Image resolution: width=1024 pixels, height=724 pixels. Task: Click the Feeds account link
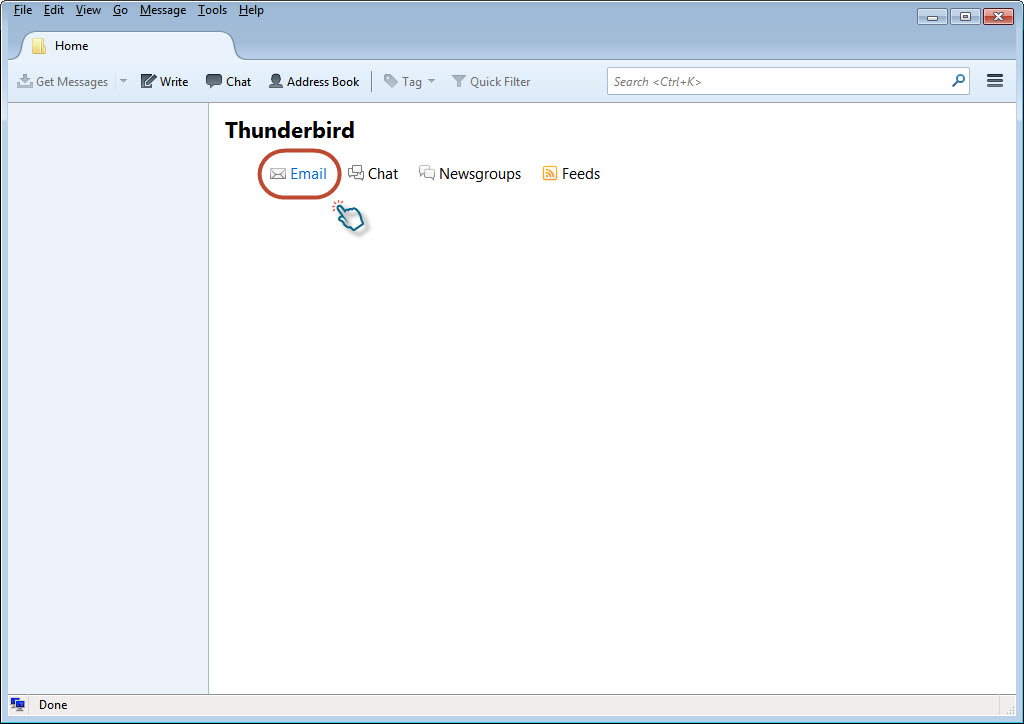pos(571,174)
